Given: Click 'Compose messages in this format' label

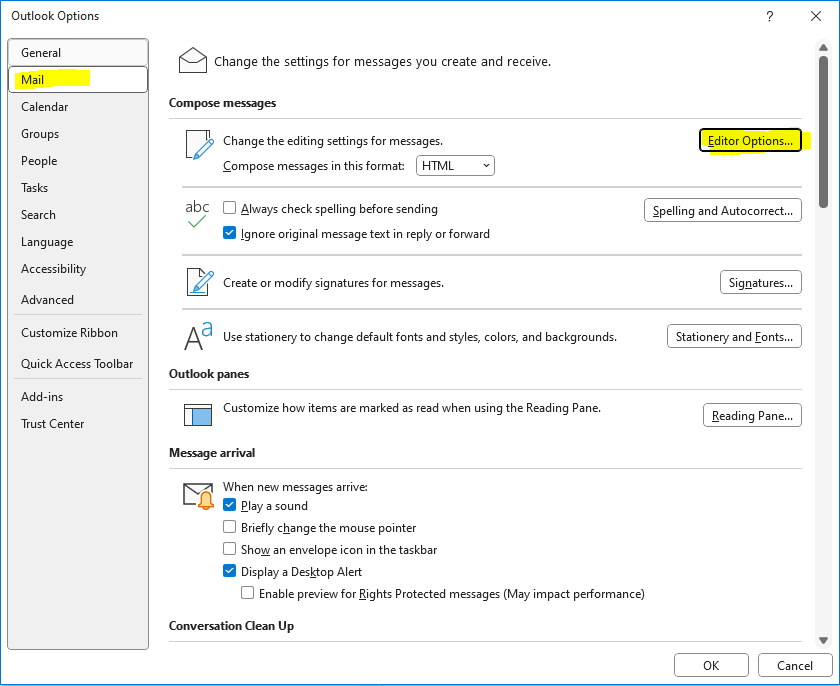Looking at the screenshot, I should pyautogui.click(x=314, y=165).
